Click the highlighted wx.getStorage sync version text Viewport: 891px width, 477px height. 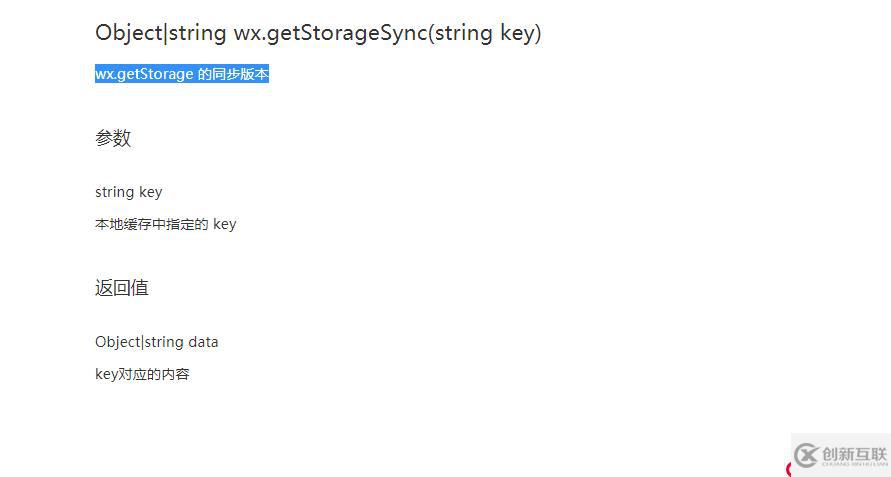point(182,74)
